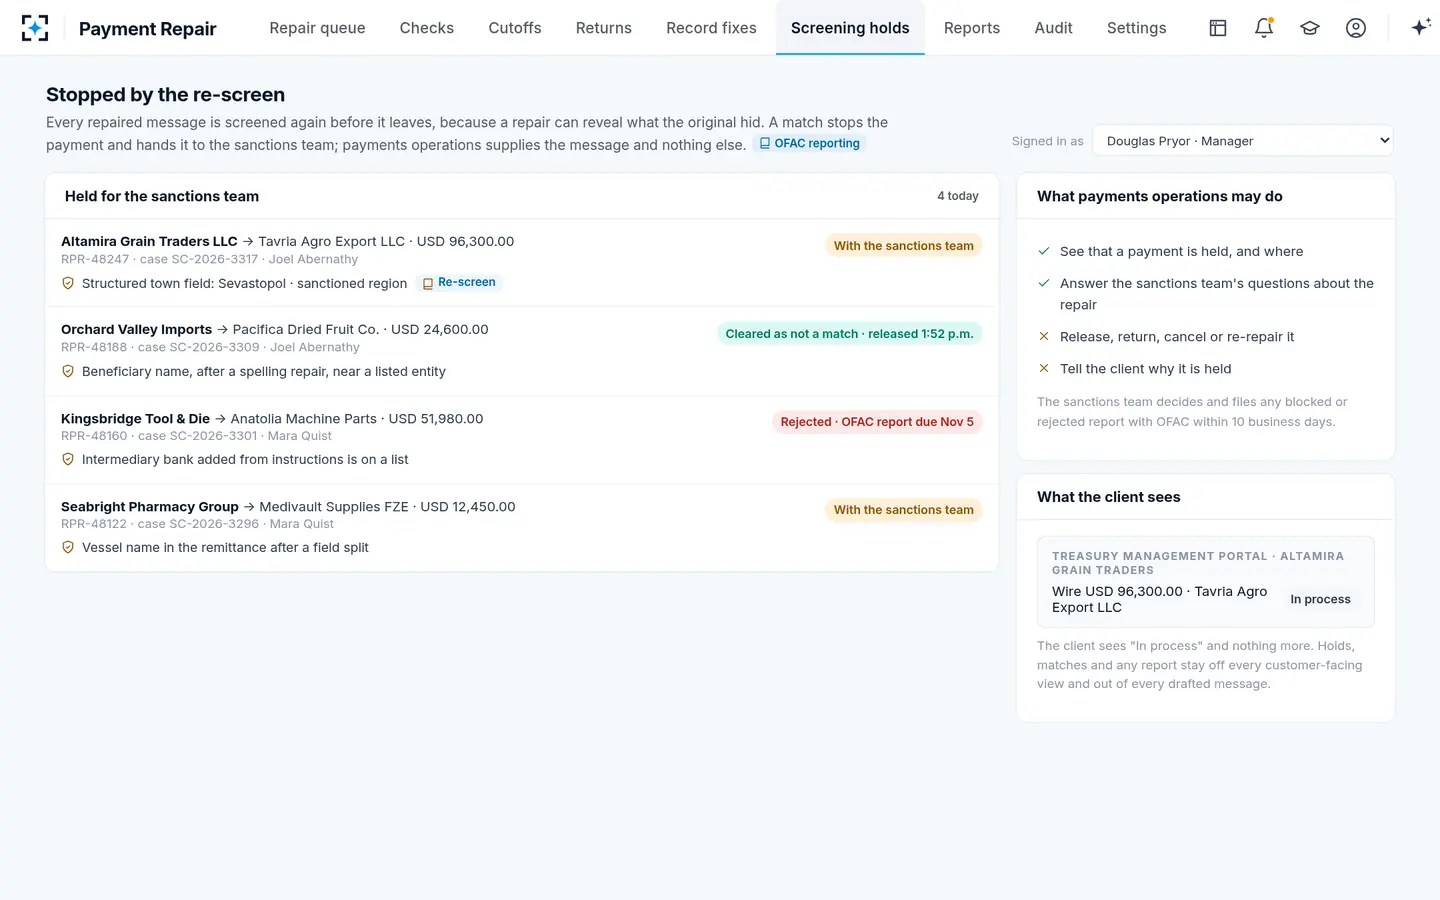Click Intermediary bank added from instructions reason
Screen dimensions: 1440x900
click(x=245, y=459)
